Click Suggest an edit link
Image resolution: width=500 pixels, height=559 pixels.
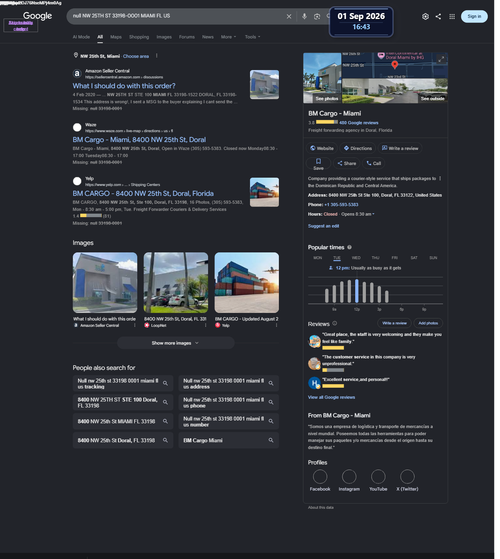click(323, 226)
